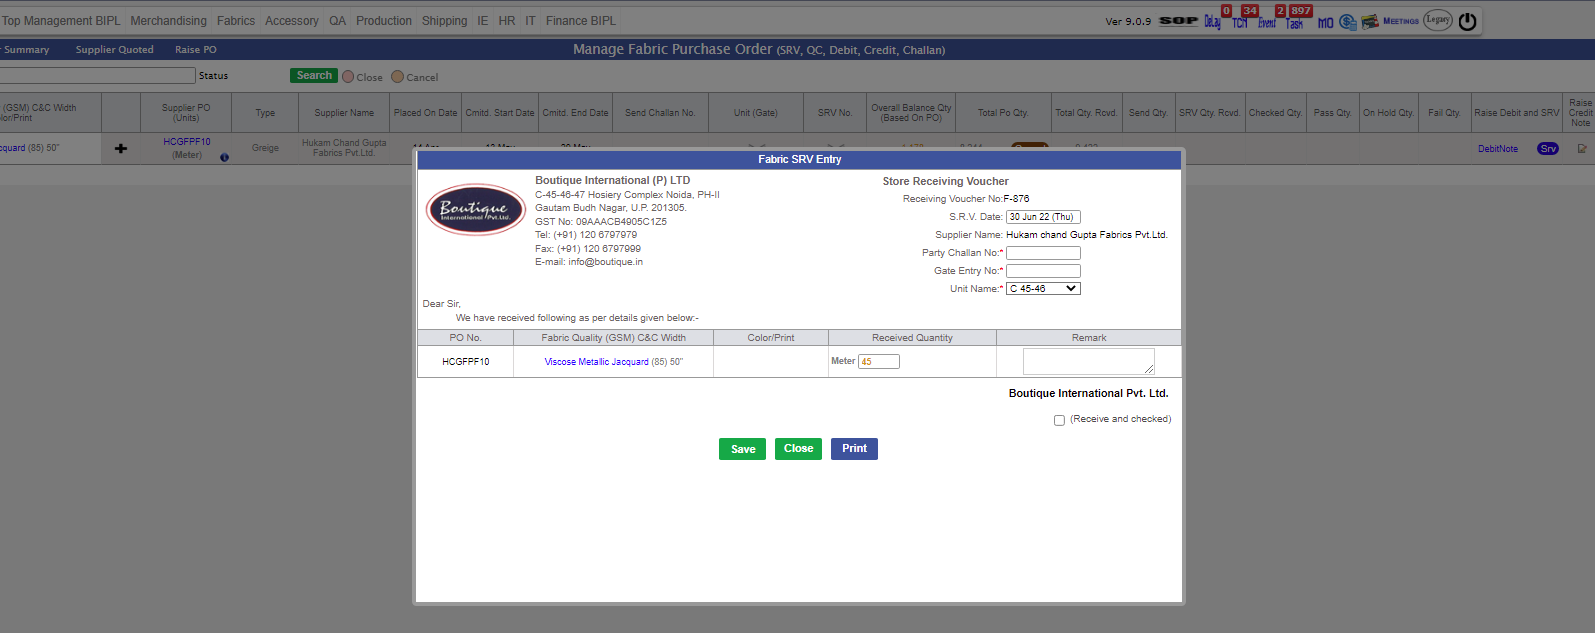Screen dimensions: 1595x633
Task: Click Greige type cell in table
Action: point(265,148)
